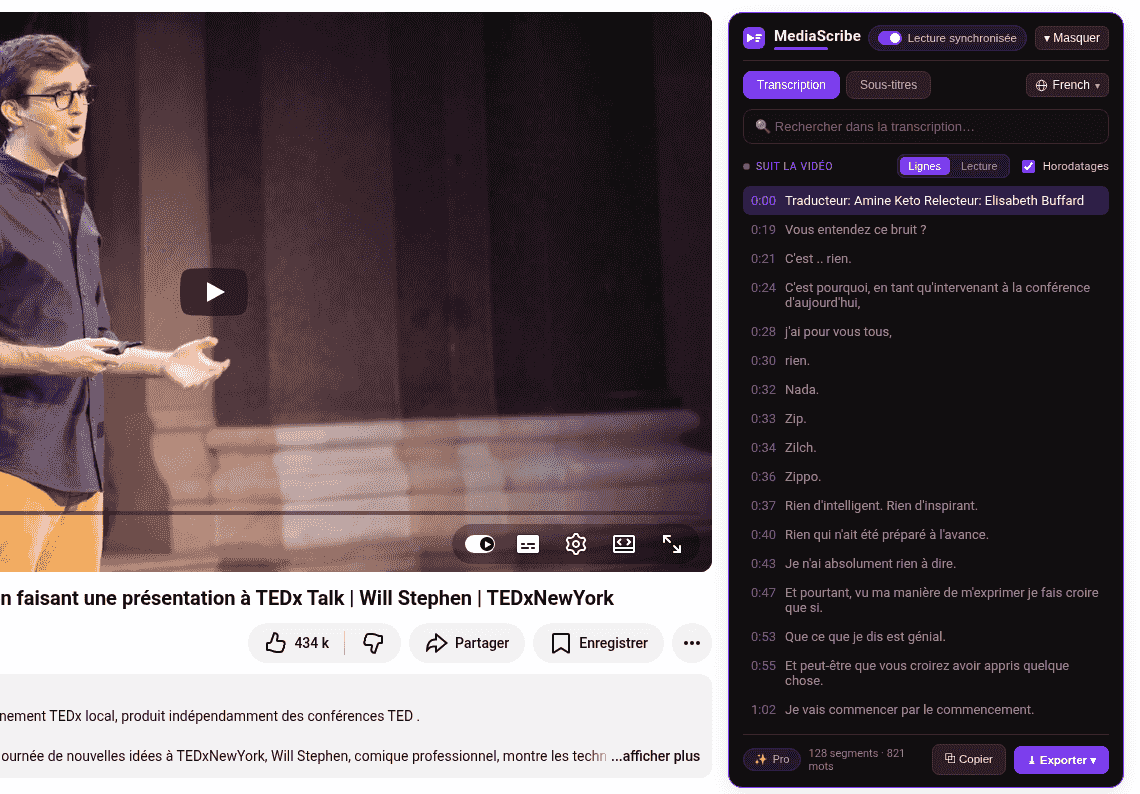Toggle the video autoplay switch
The width and height of the screenshot is (1140, 794).
click(480, 544)
